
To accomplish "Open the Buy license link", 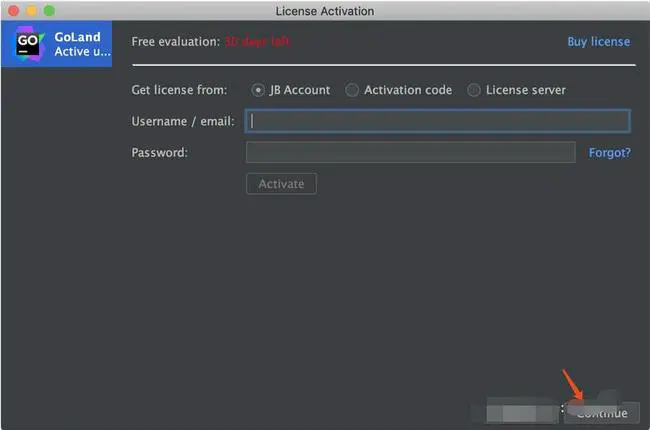I will pyautogui.click(x=598, y=42).
